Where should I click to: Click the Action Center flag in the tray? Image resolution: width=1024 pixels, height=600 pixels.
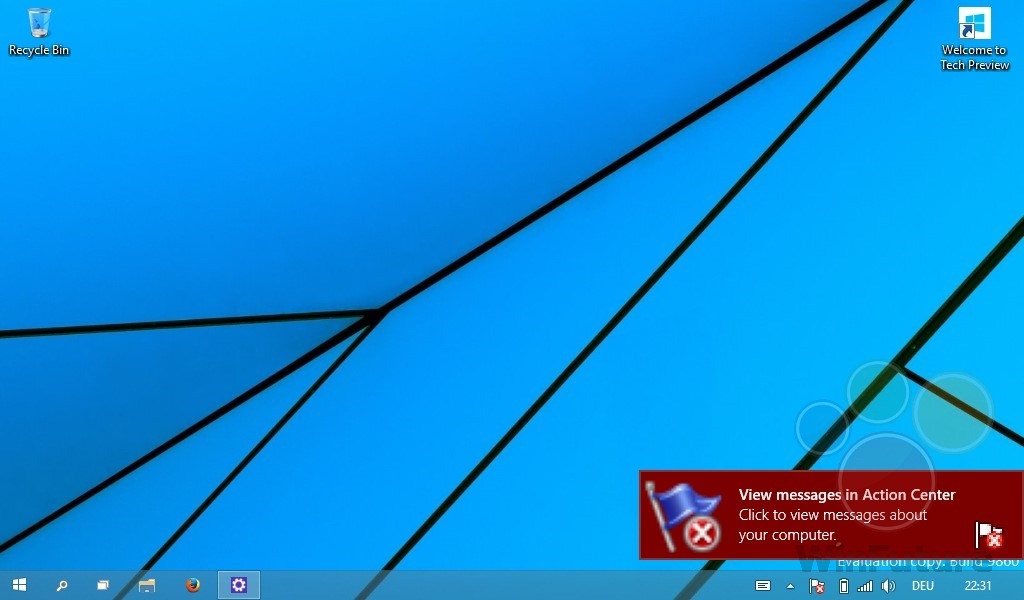click(x=816, y=586)
